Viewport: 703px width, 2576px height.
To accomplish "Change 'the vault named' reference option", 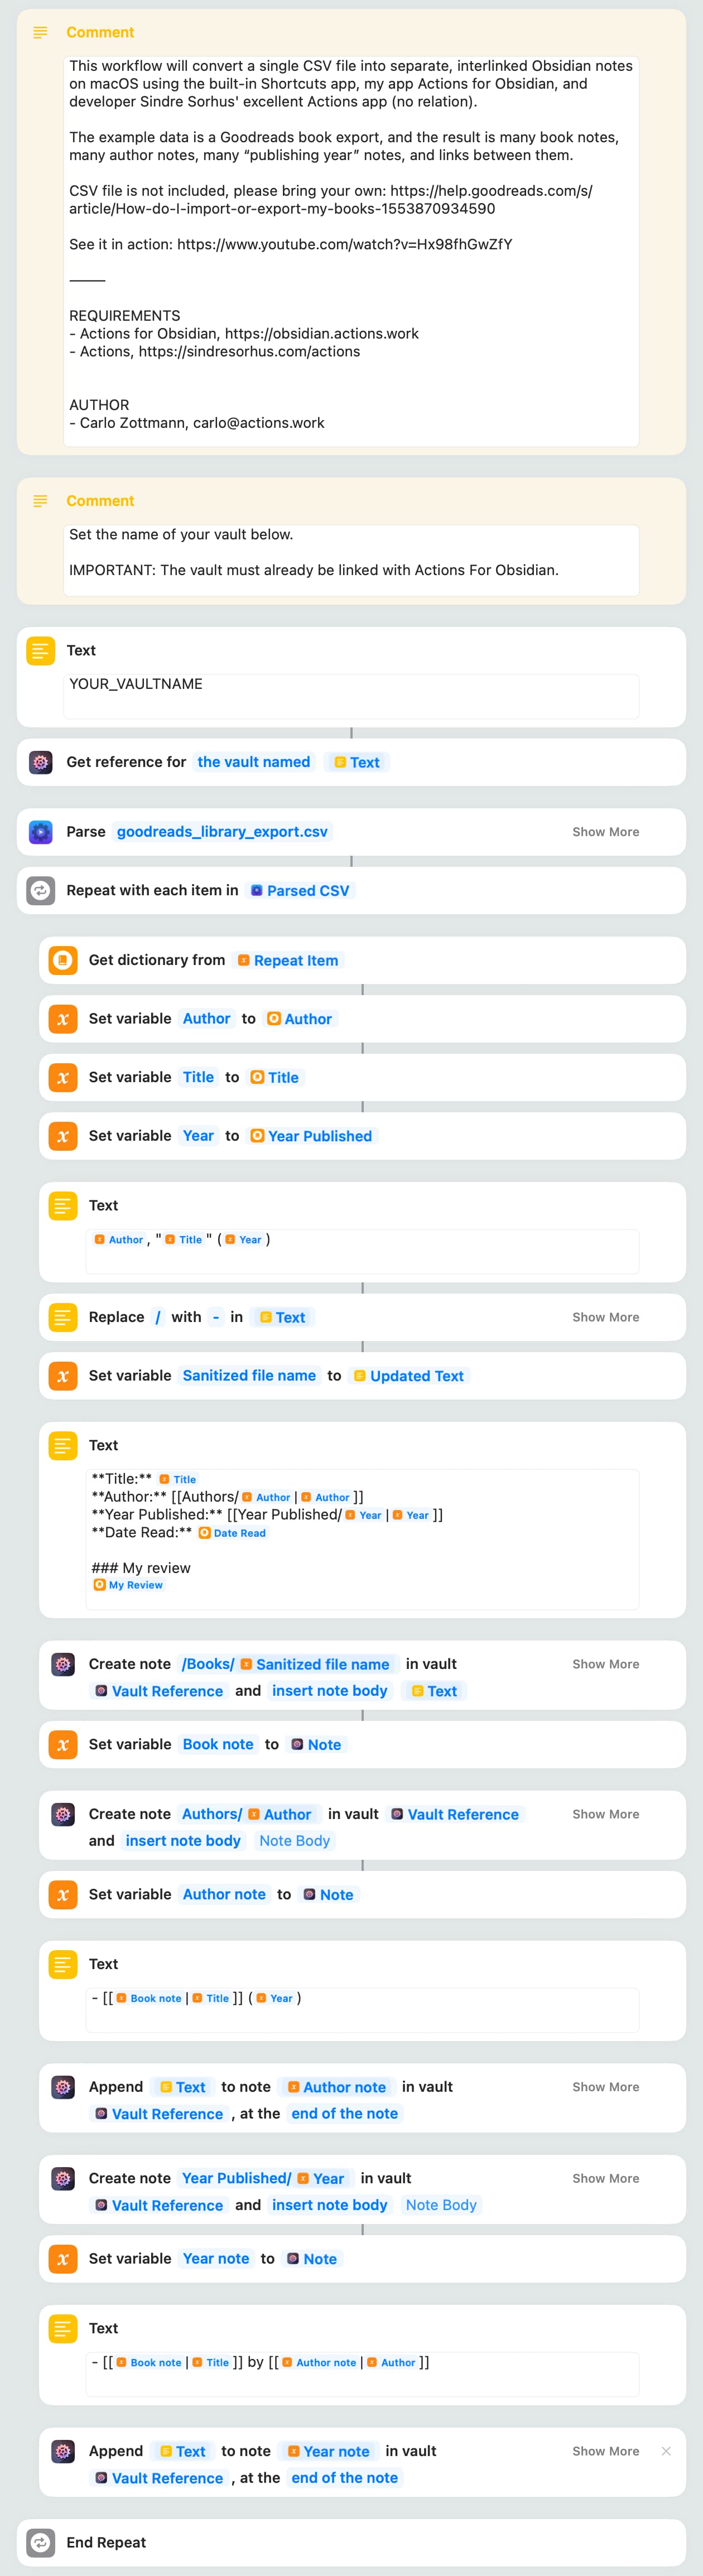I will pyautogui.click(x=254, y=762).
